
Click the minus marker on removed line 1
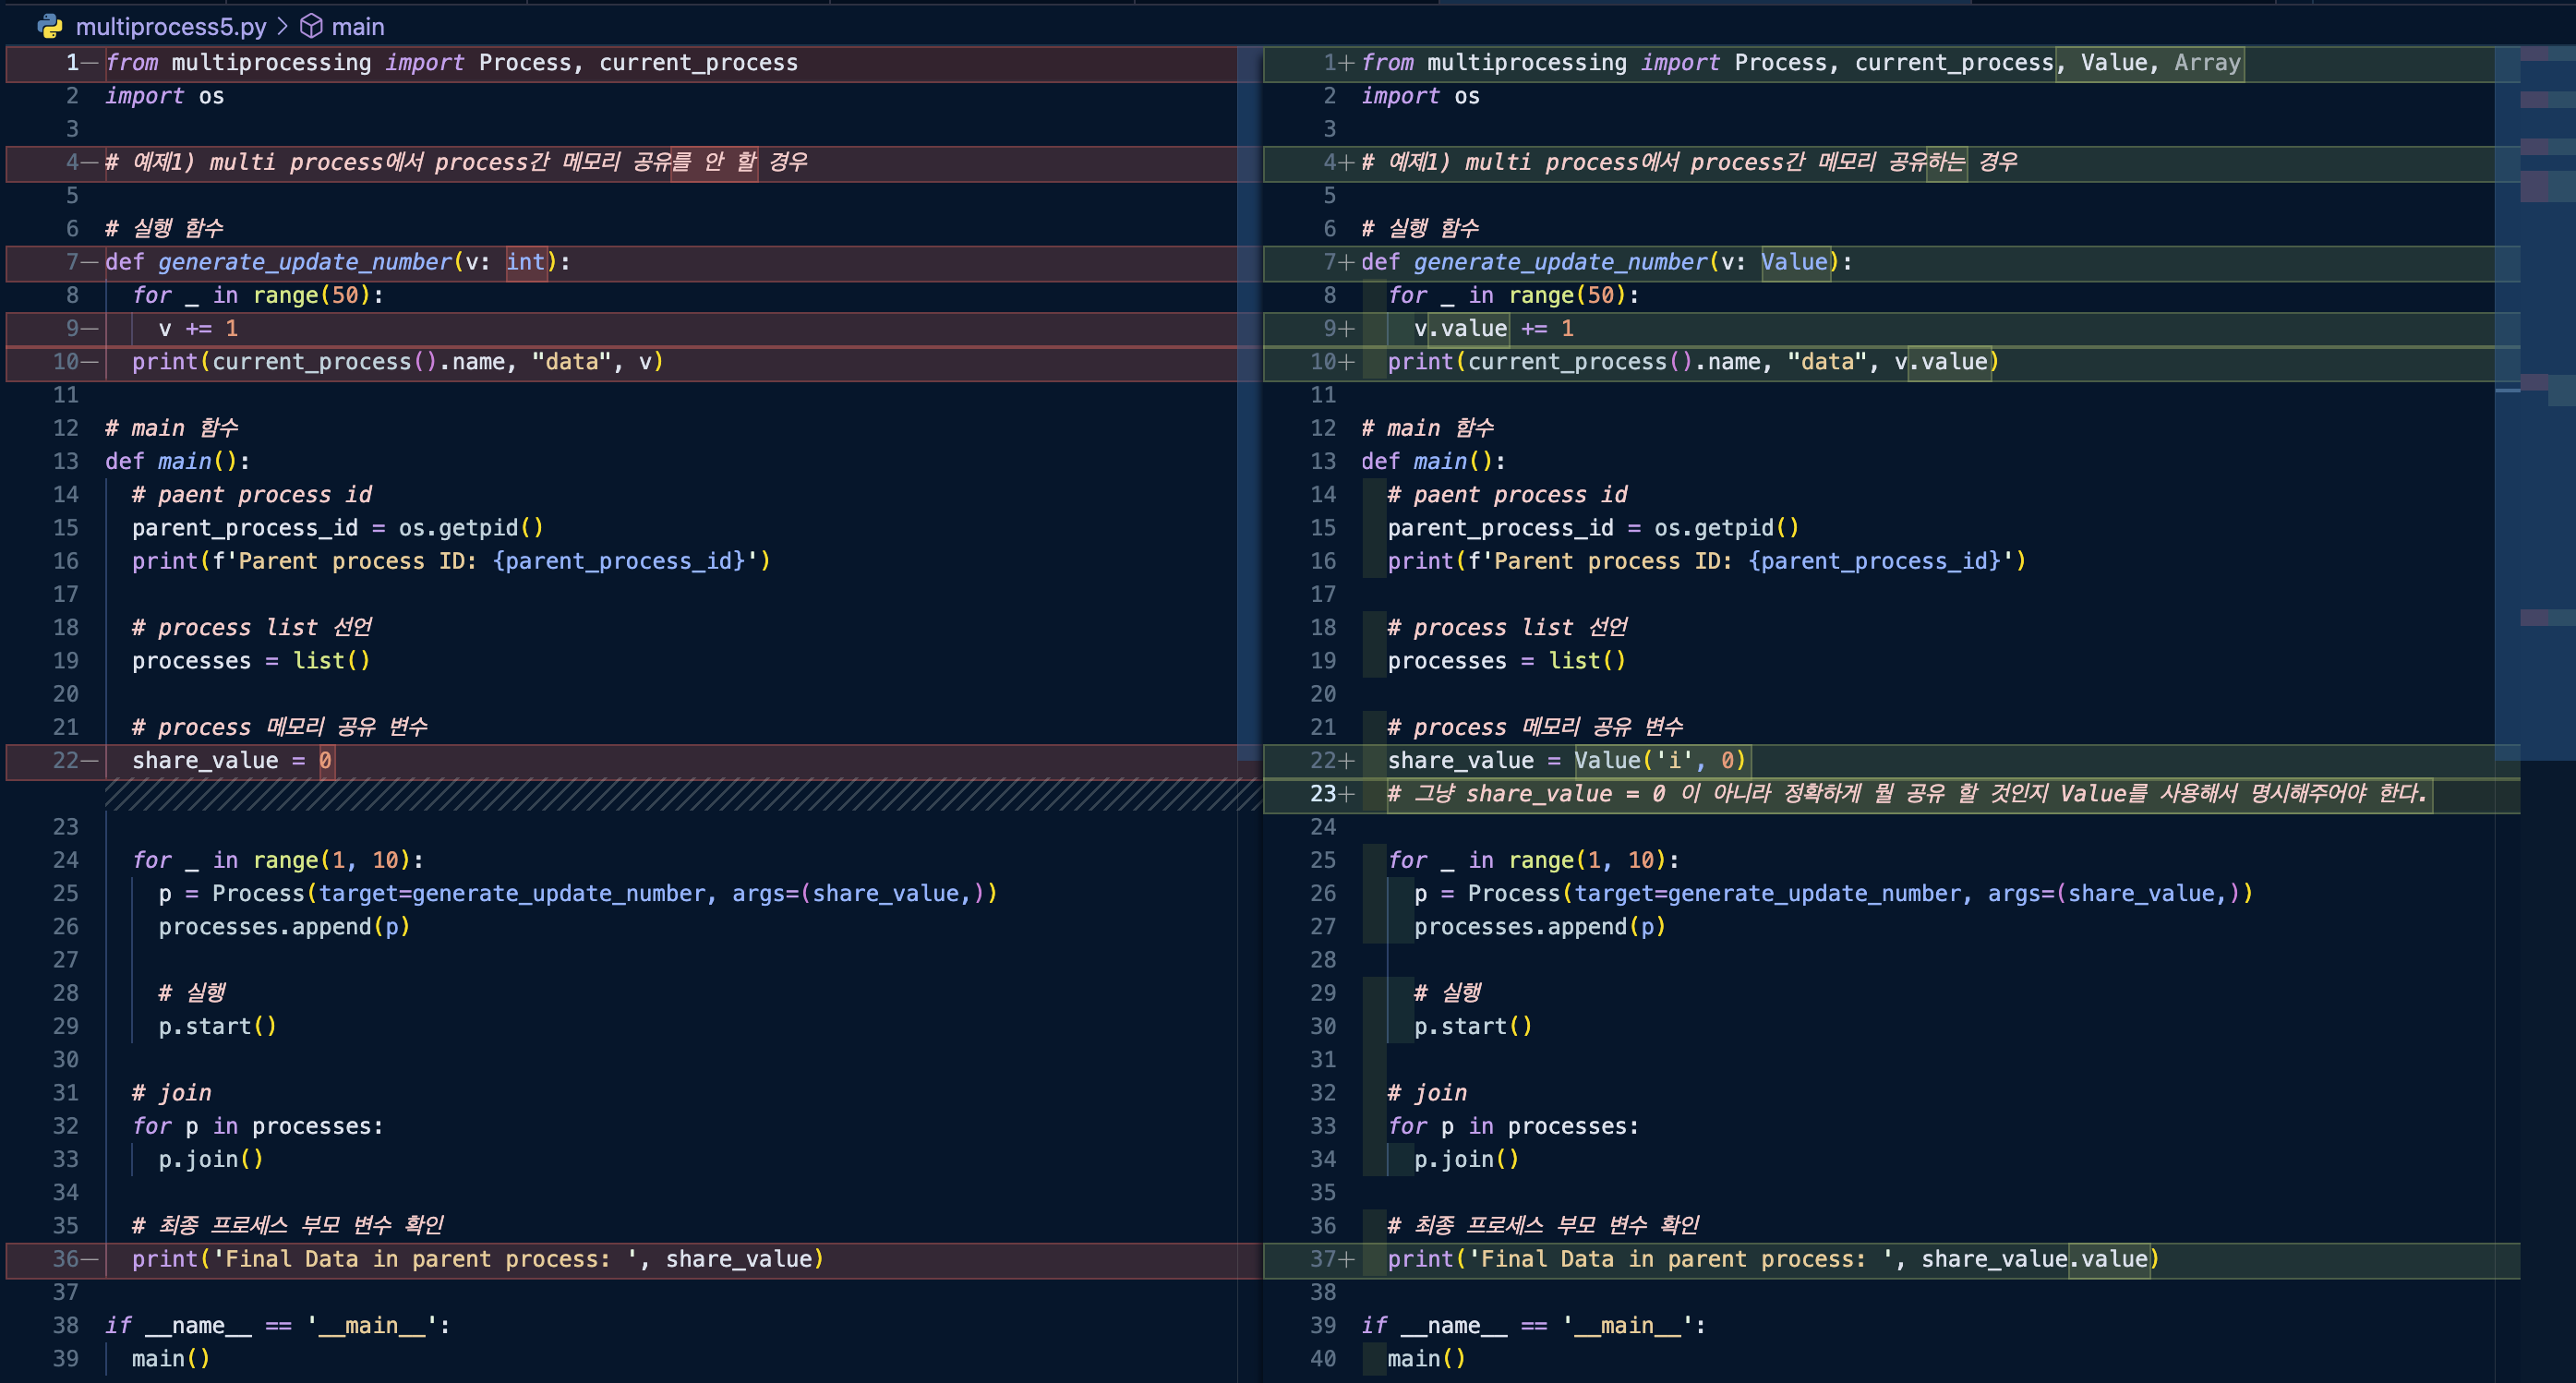(x=90, y=63)
